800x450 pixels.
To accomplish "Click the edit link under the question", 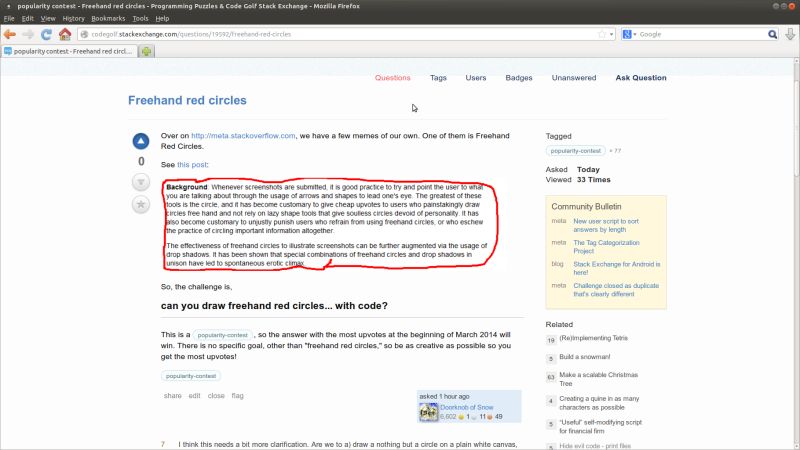I will (x=194, y=395).
